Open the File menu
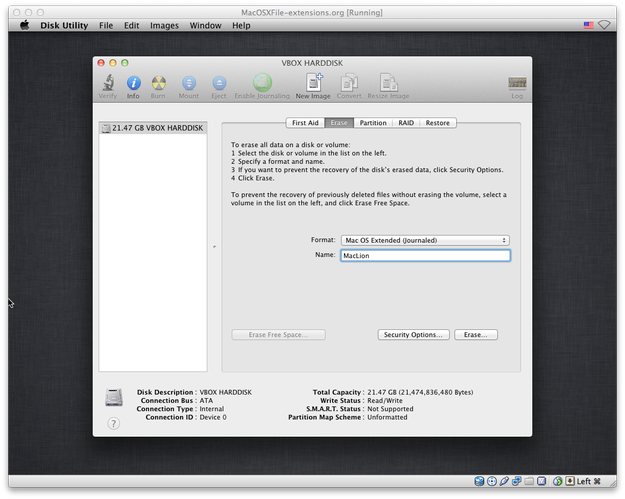 click(x=106, y=26)
